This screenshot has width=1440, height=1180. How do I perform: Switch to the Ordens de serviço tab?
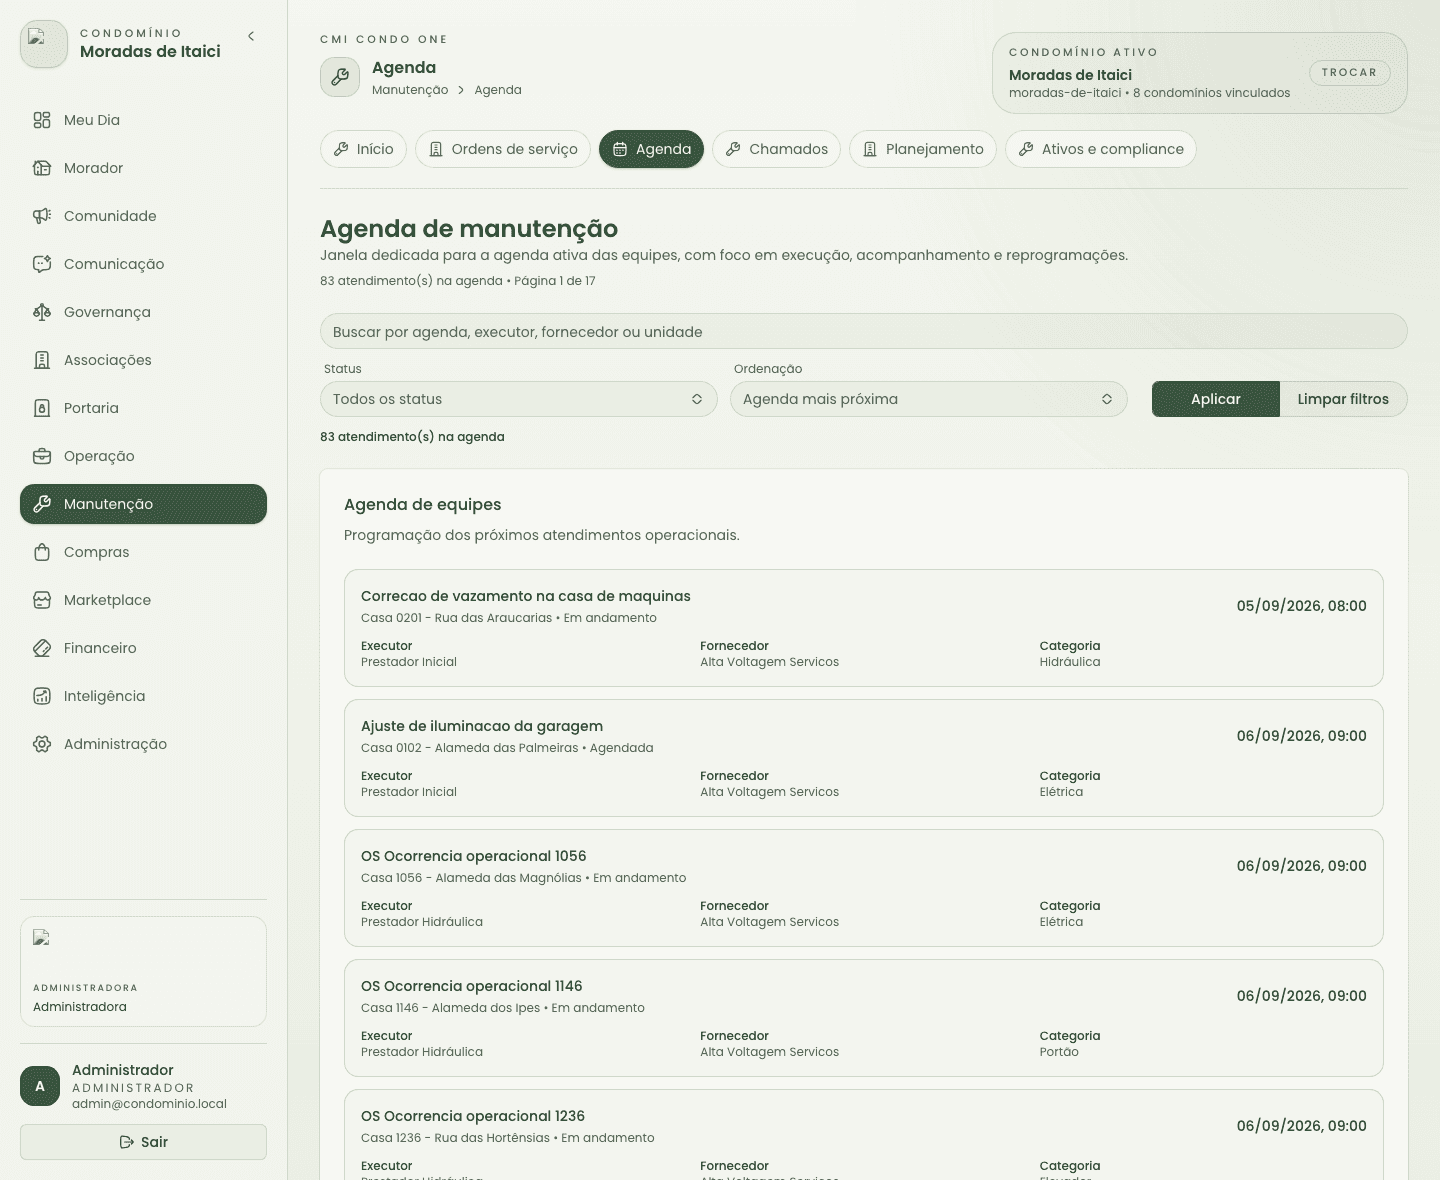point(503,149)
